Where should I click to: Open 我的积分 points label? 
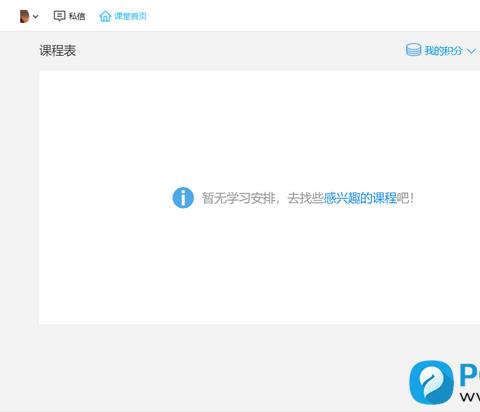point(443,51)
